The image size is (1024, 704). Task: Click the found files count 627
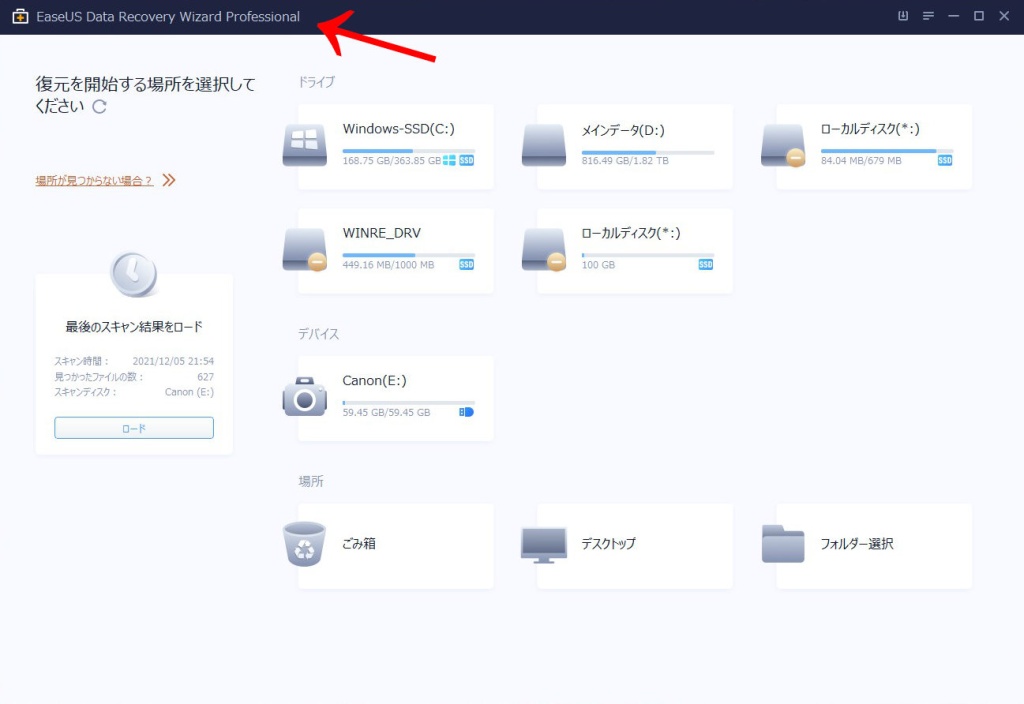pyautogui.click(x=205, y=377)
